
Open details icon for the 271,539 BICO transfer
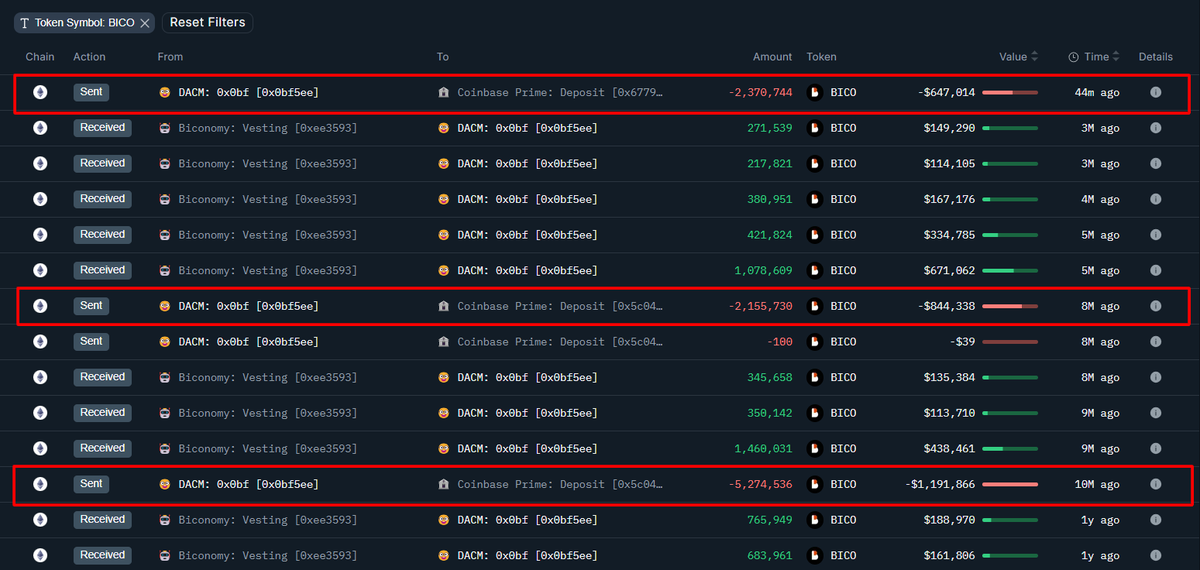(1155, 128)
